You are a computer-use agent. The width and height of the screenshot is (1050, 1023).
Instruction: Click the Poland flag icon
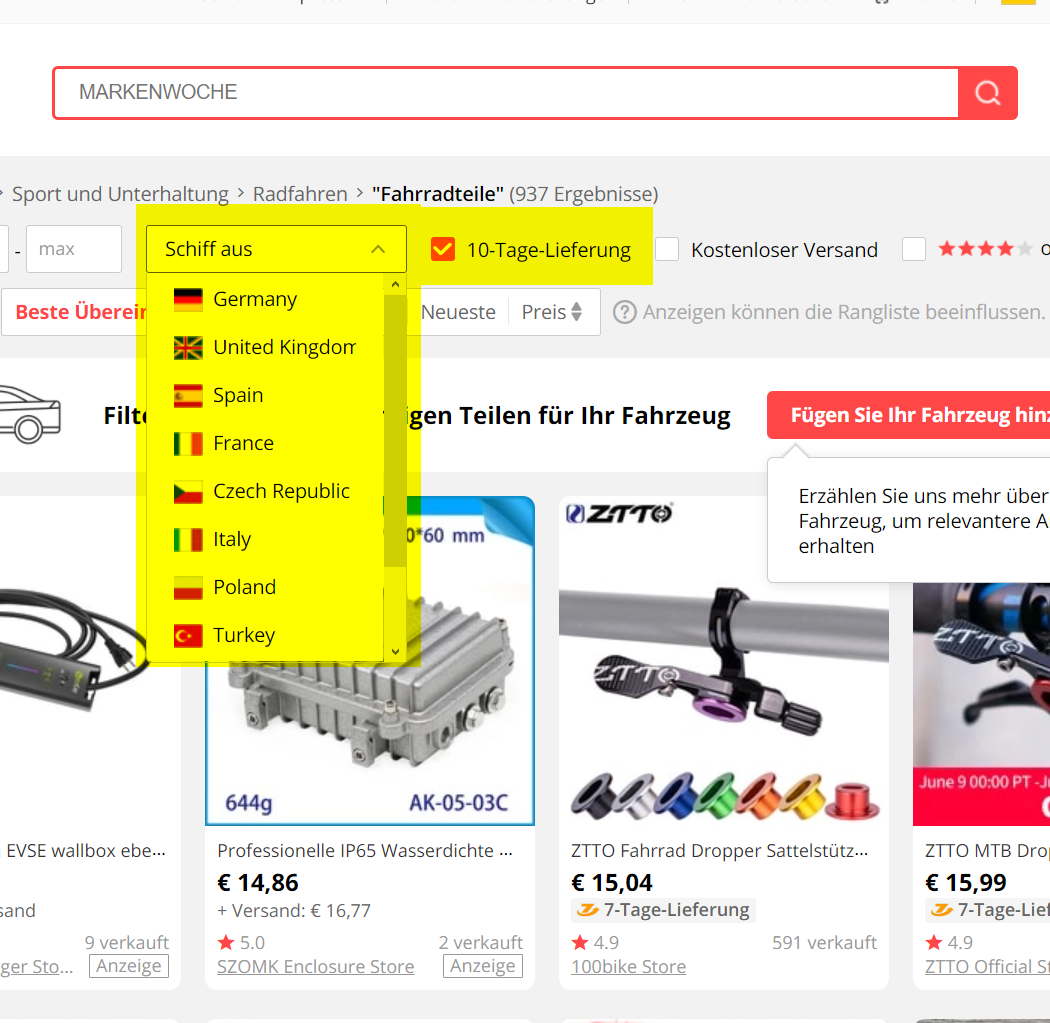click(188, 588)
